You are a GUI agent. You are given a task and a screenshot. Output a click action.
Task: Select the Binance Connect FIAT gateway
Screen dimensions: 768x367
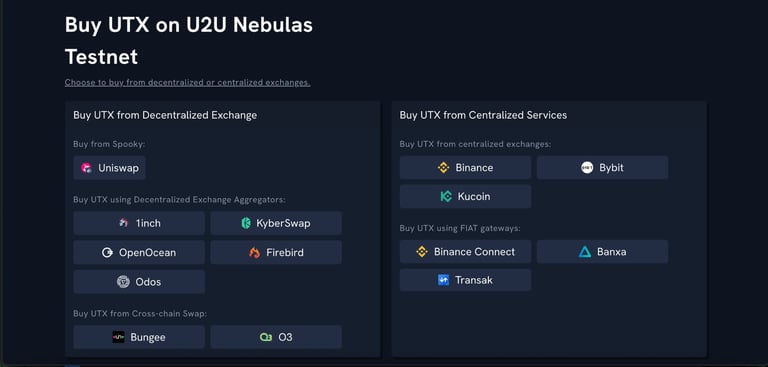click(x=465, y=252)
